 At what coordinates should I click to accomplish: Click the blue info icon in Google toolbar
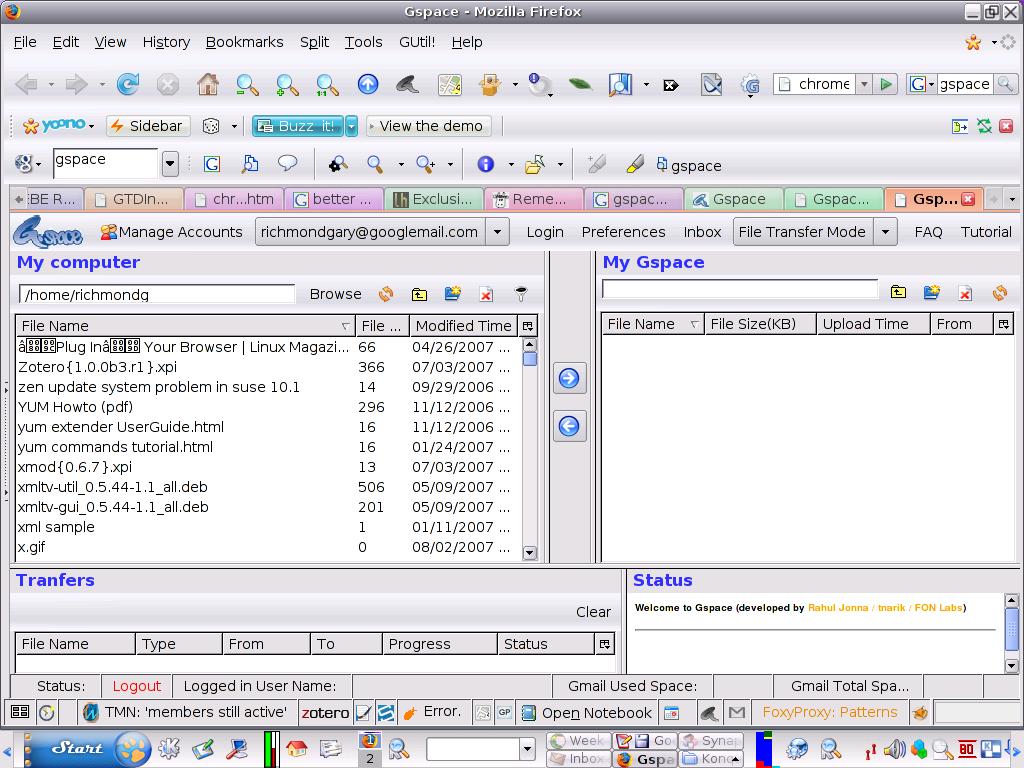coord(485,164)
